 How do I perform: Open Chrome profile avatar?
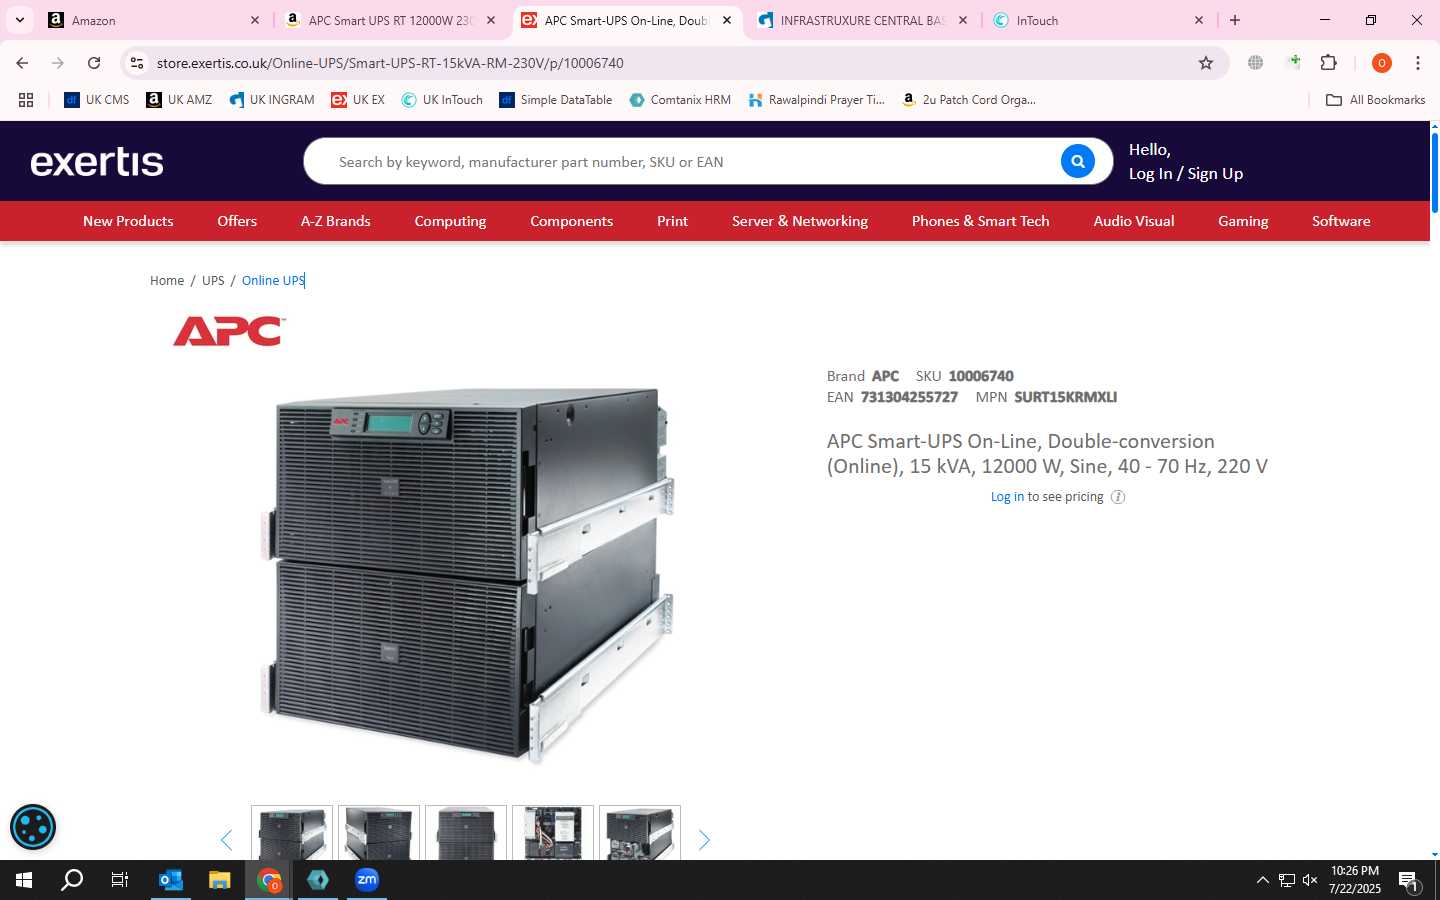coord(1382,63)
